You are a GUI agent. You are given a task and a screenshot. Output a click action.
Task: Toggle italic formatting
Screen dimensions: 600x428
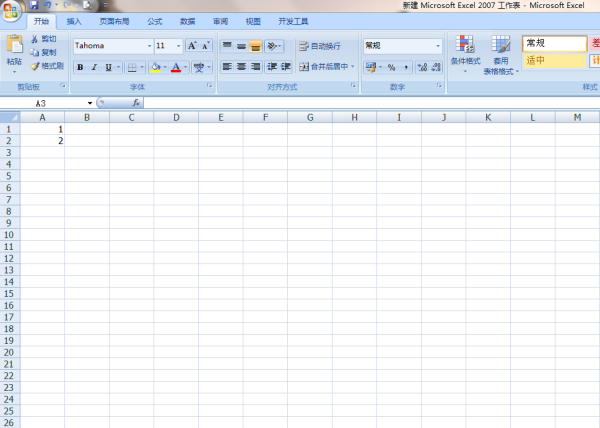pyautogui.click(x=94, y=67)
